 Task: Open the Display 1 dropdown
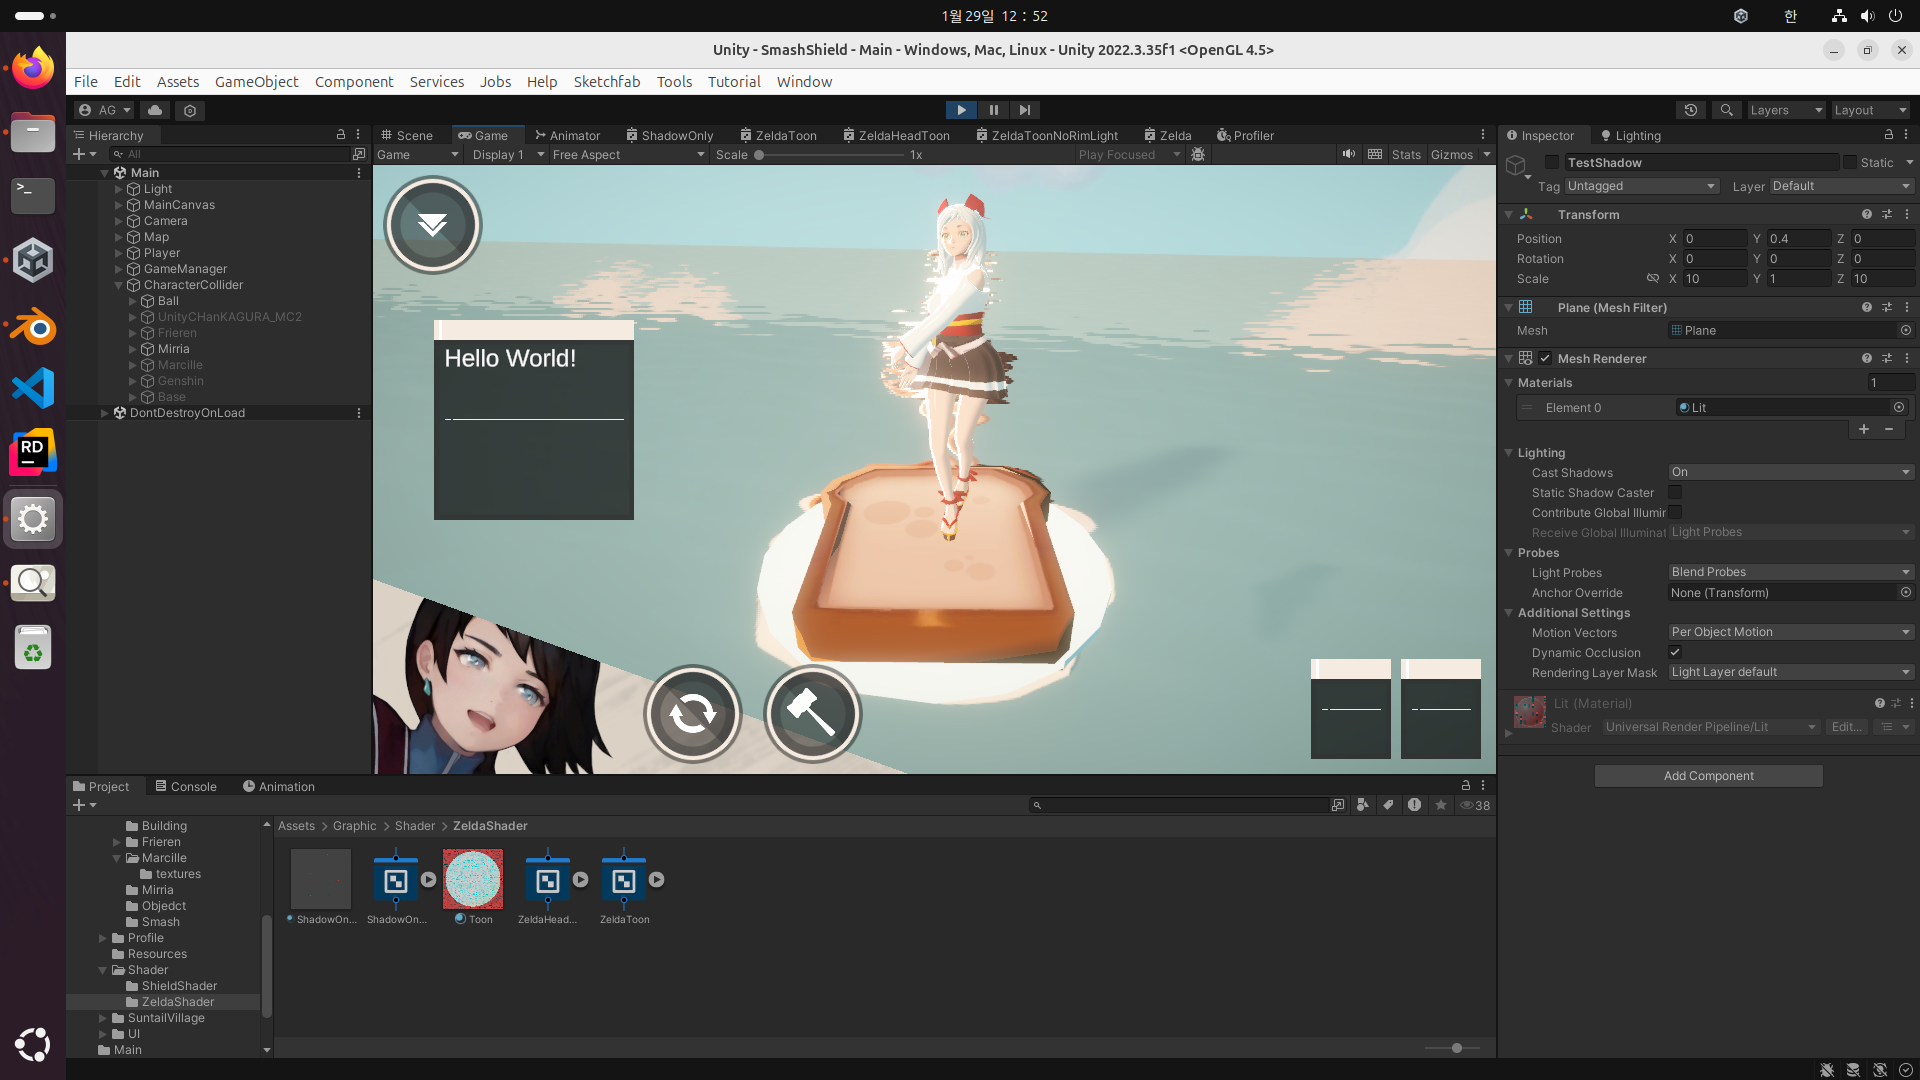(508, 154)
